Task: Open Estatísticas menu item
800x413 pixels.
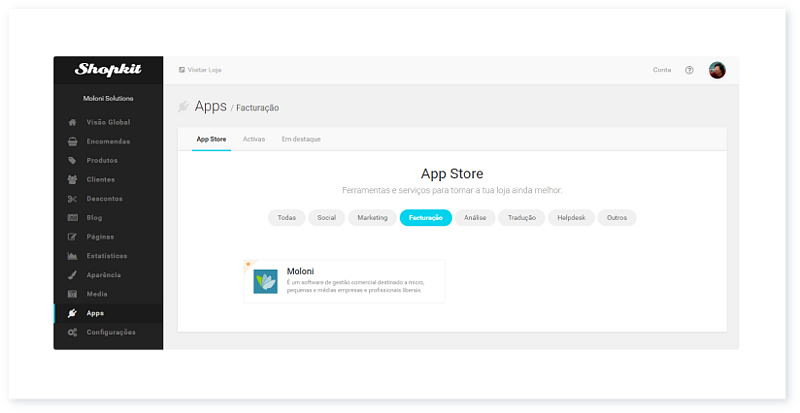Action: click(107, 256)
